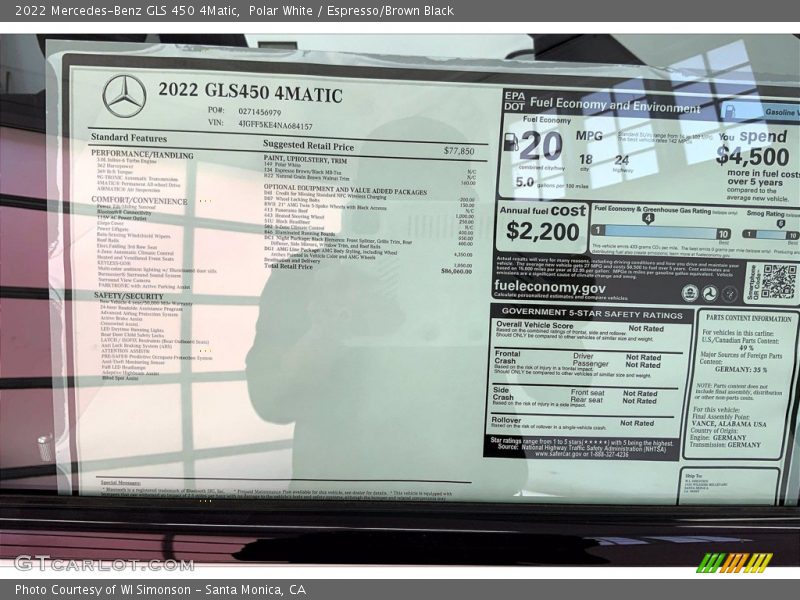Click the first round agency seal by fueleconomy.gov
This screenshot has height=600, width=800.
click(690, 293)
